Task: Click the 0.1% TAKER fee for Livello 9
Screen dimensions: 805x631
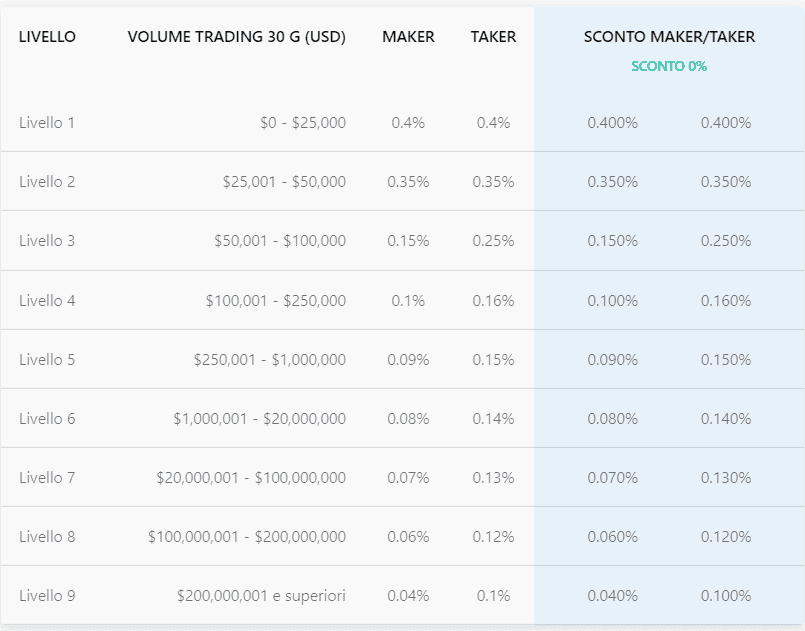Action: [493, 596]
